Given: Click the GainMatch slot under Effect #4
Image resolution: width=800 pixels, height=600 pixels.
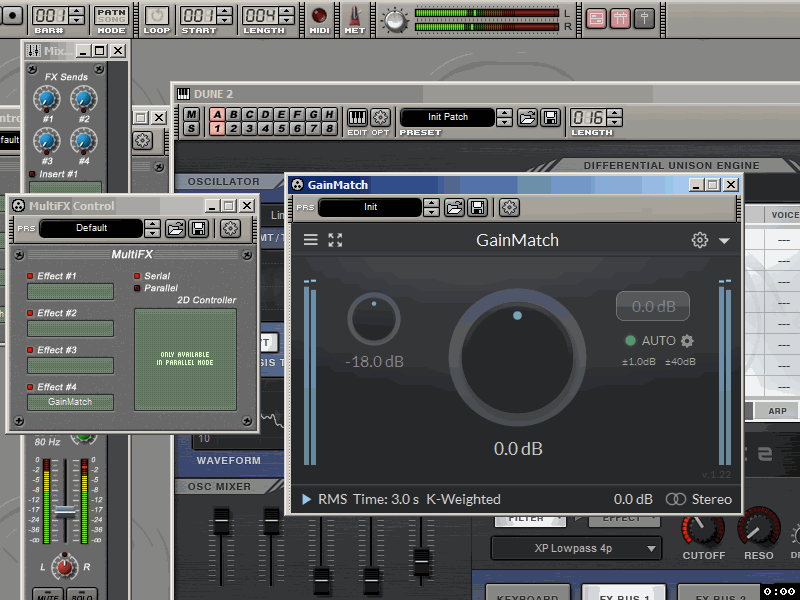Looking at the screenshot, I should (x=70, y=402).
